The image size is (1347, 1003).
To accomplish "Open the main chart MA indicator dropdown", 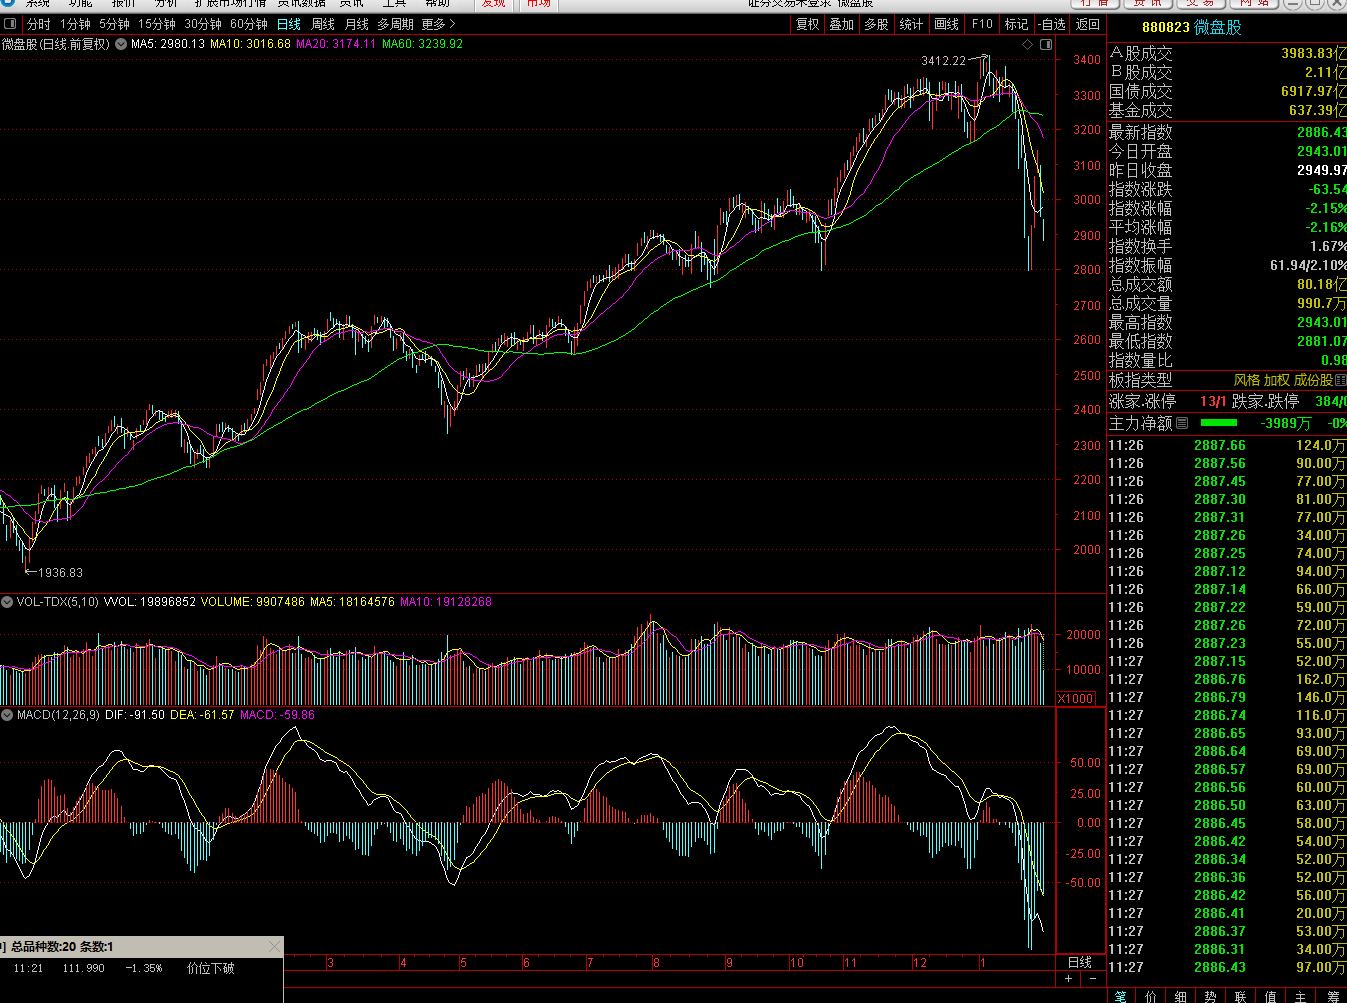I will pyautogui.click(x=121, y=44).
